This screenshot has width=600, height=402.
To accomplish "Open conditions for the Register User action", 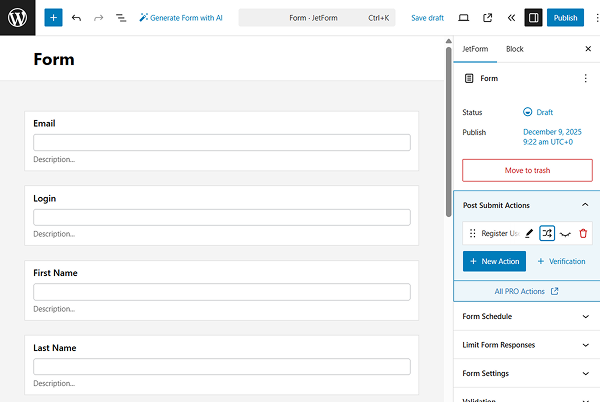I will pos(547,233).
